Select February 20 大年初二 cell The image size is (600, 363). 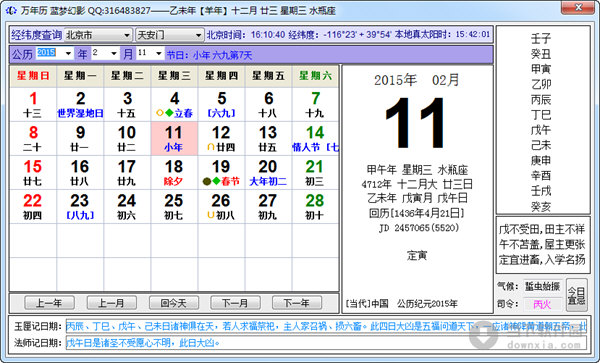coord(268,173)
